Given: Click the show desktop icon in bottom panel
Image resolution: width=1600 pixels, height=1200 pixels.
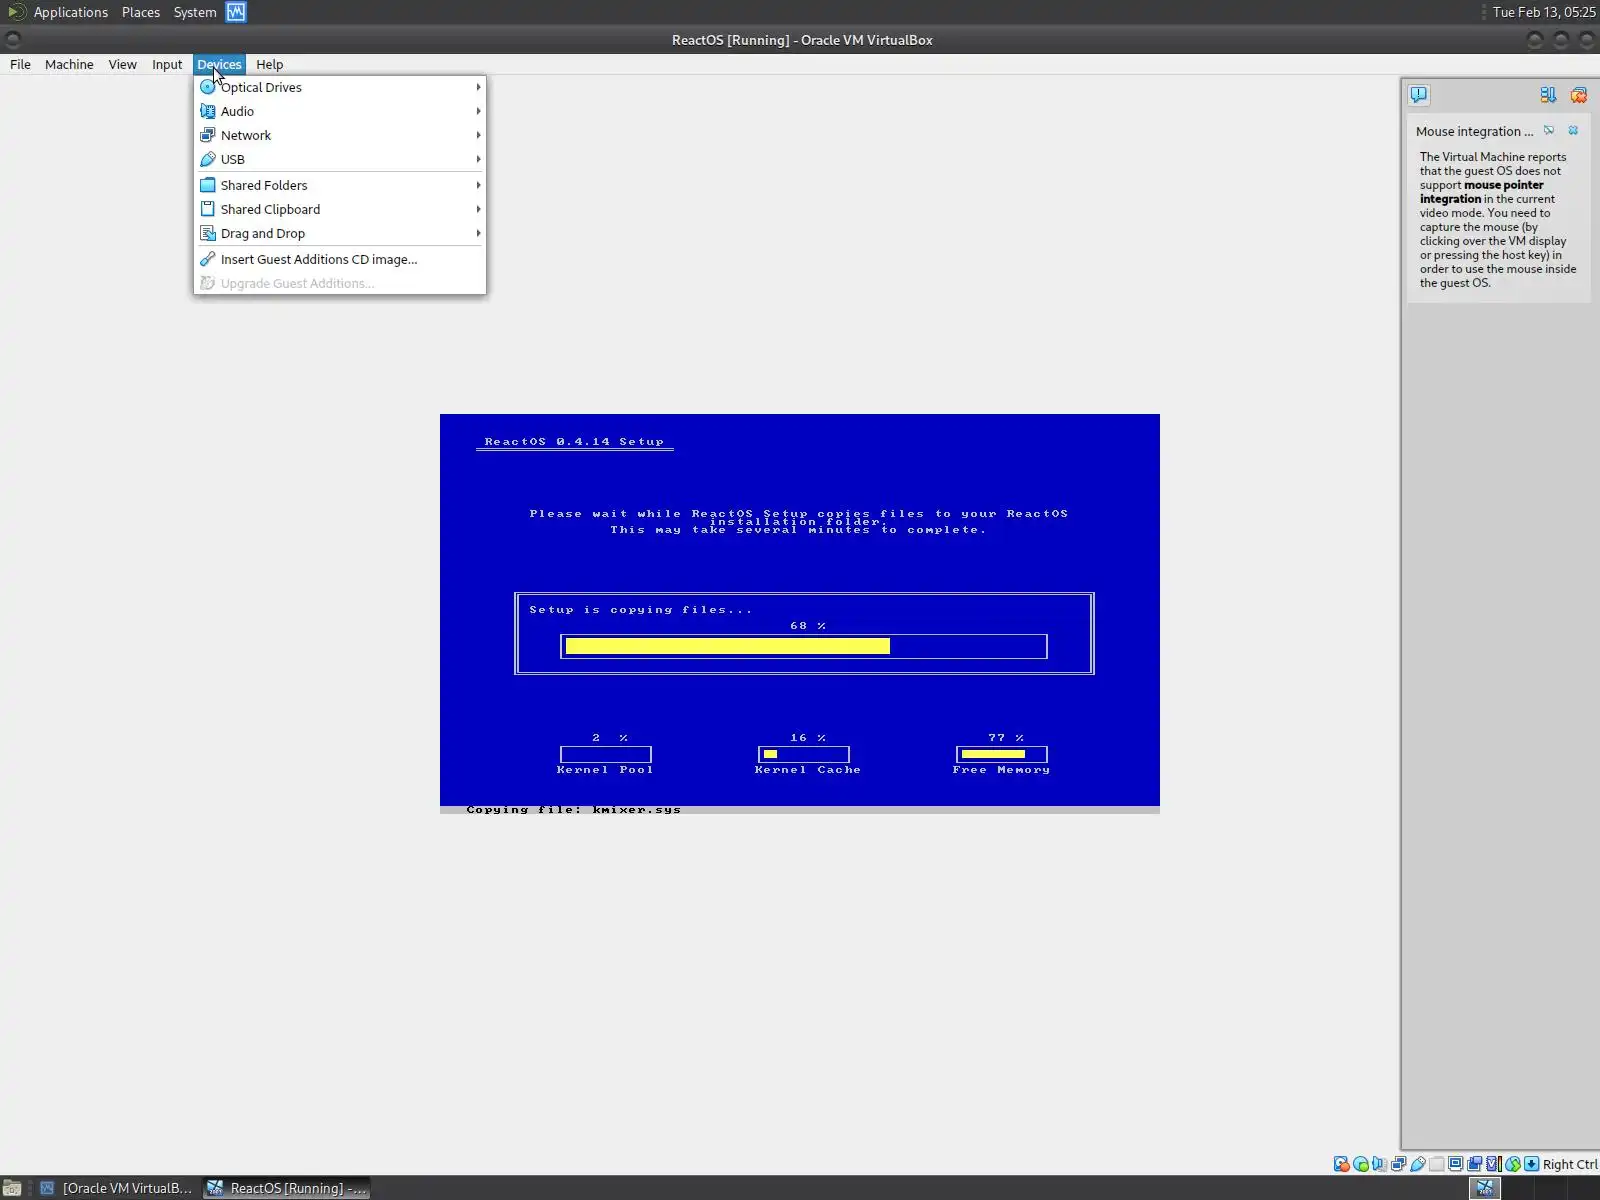Looking at the screenshot, I should pyautogui.click(x=12, y=1188).
